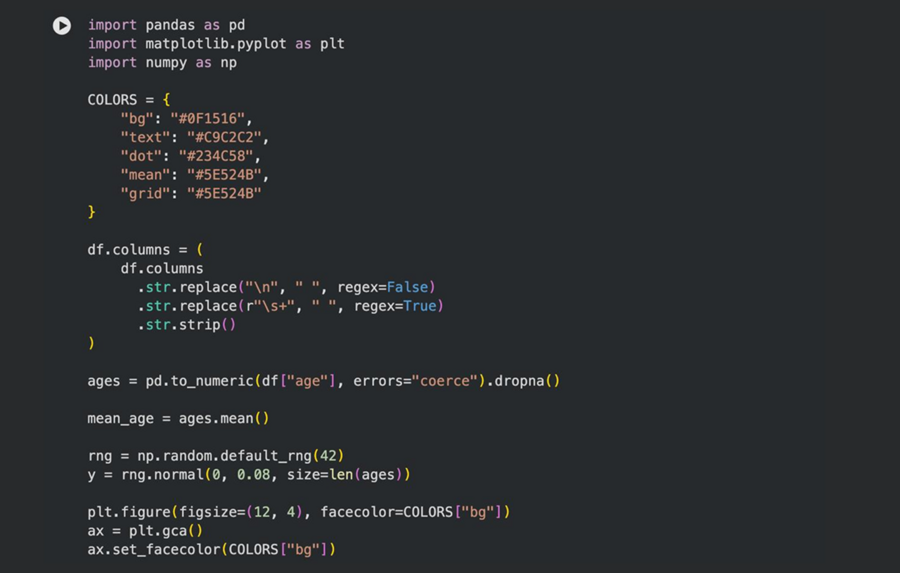Viewport: 900px width, 573px height.
Task: Place cursor on the .str.strip() call
Action: [x=186, y=324]
